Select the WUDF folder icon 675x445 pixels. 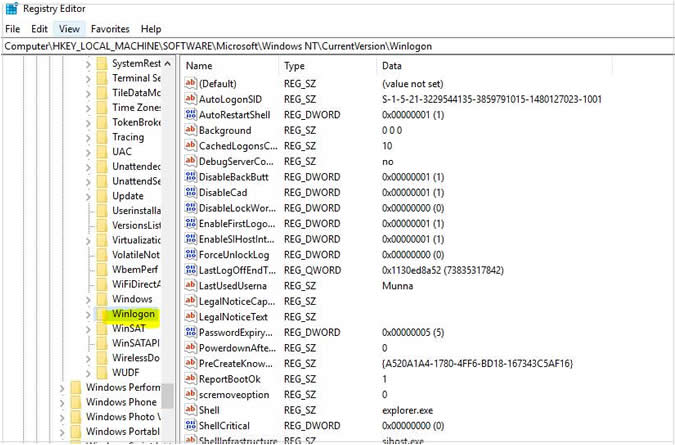tap(102, 372)
